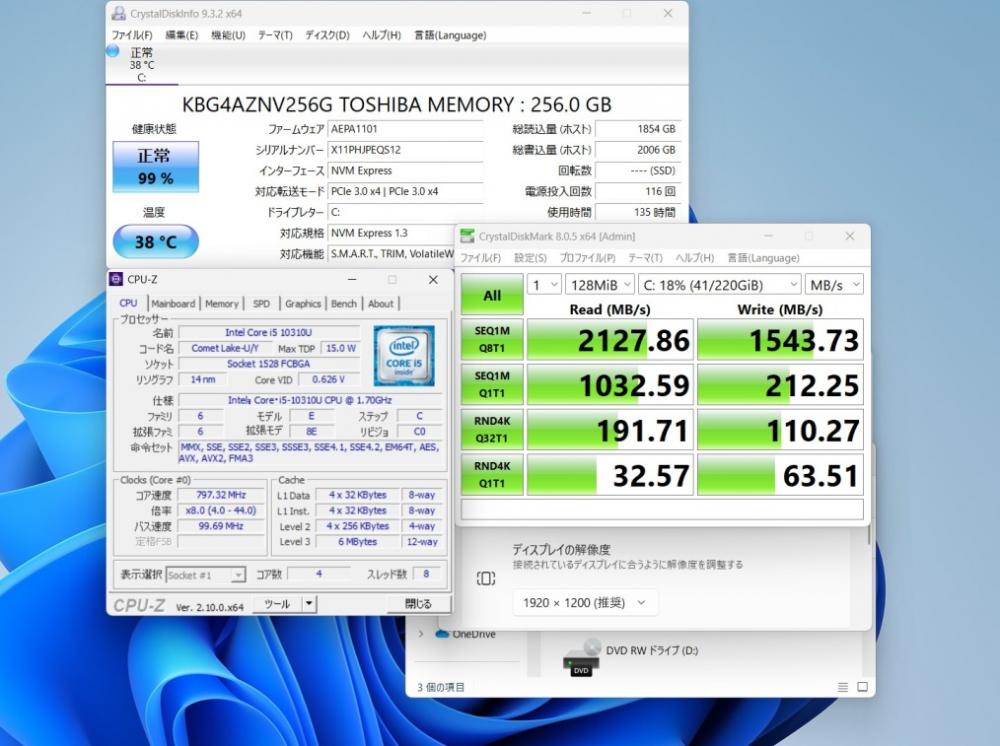The image size is (1000, 746).
Task: Open the テーマ(T) menu in CrystalDiskInfo
Action: coord(275,35)
